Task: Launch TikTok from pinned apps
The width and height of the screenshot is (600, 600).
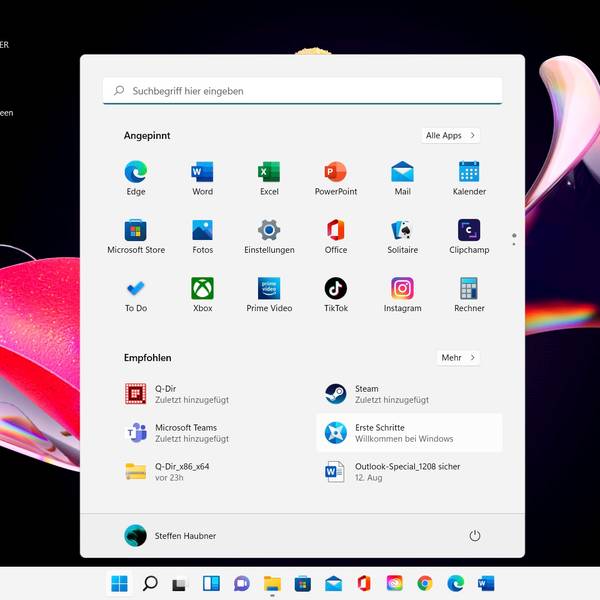Action: pos(336,294)
